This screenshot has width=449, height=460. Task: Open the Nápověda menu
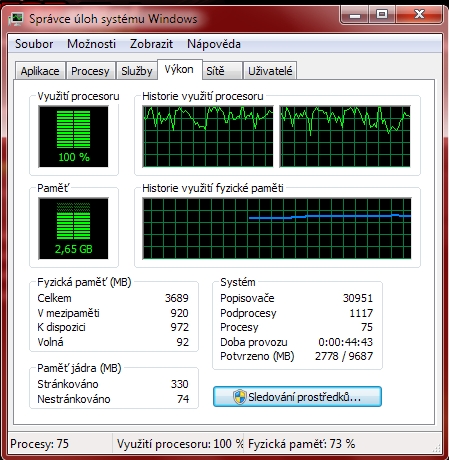[214, 44]
